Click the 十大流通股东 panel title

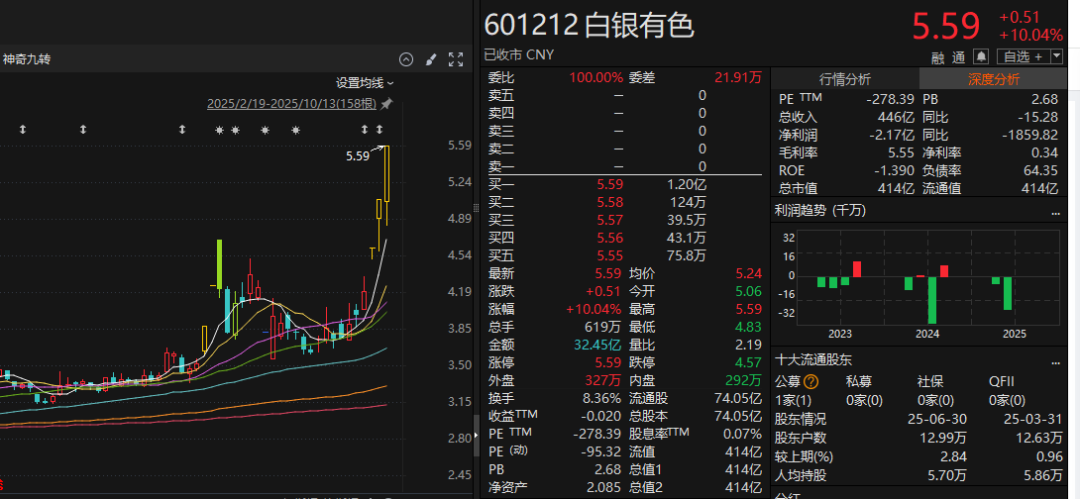click(x=813, y=361)
